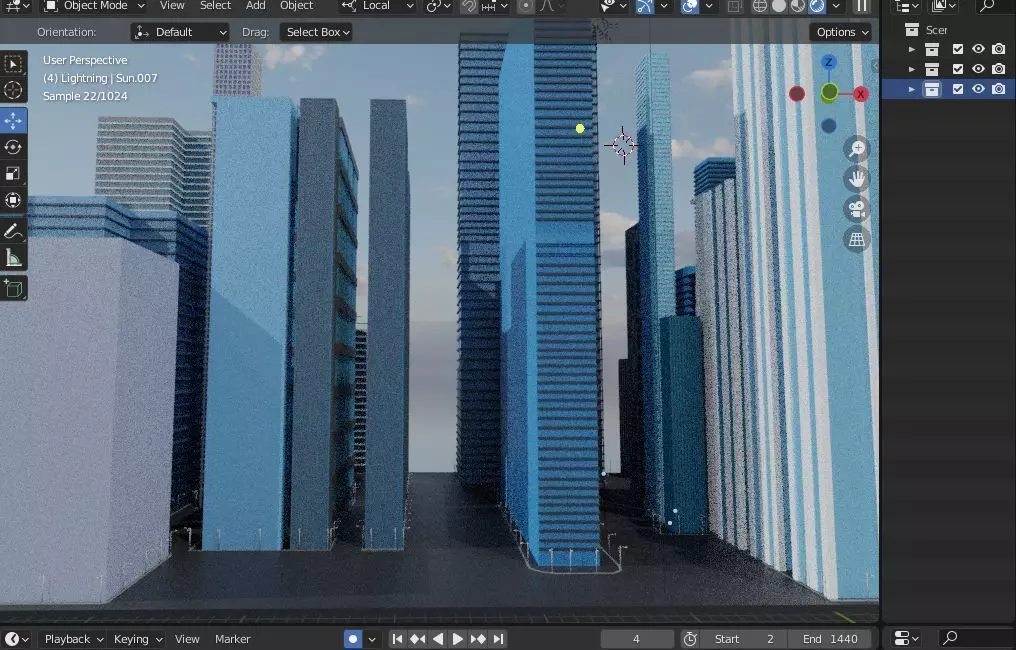Uncheck the highlighted collection's checkbox
The image size is (1016, 650).
pos(958,89)
